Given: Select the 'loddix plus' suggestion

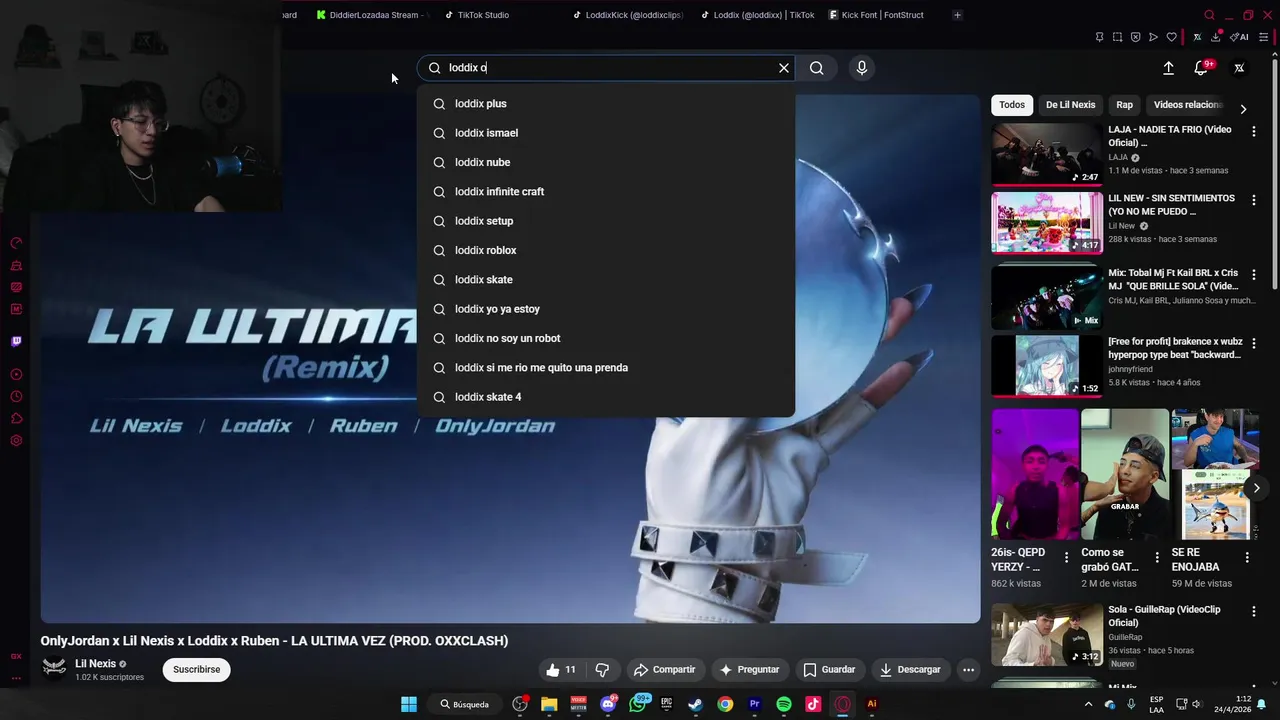Looking at the screenshot, I should pos(606,104).
